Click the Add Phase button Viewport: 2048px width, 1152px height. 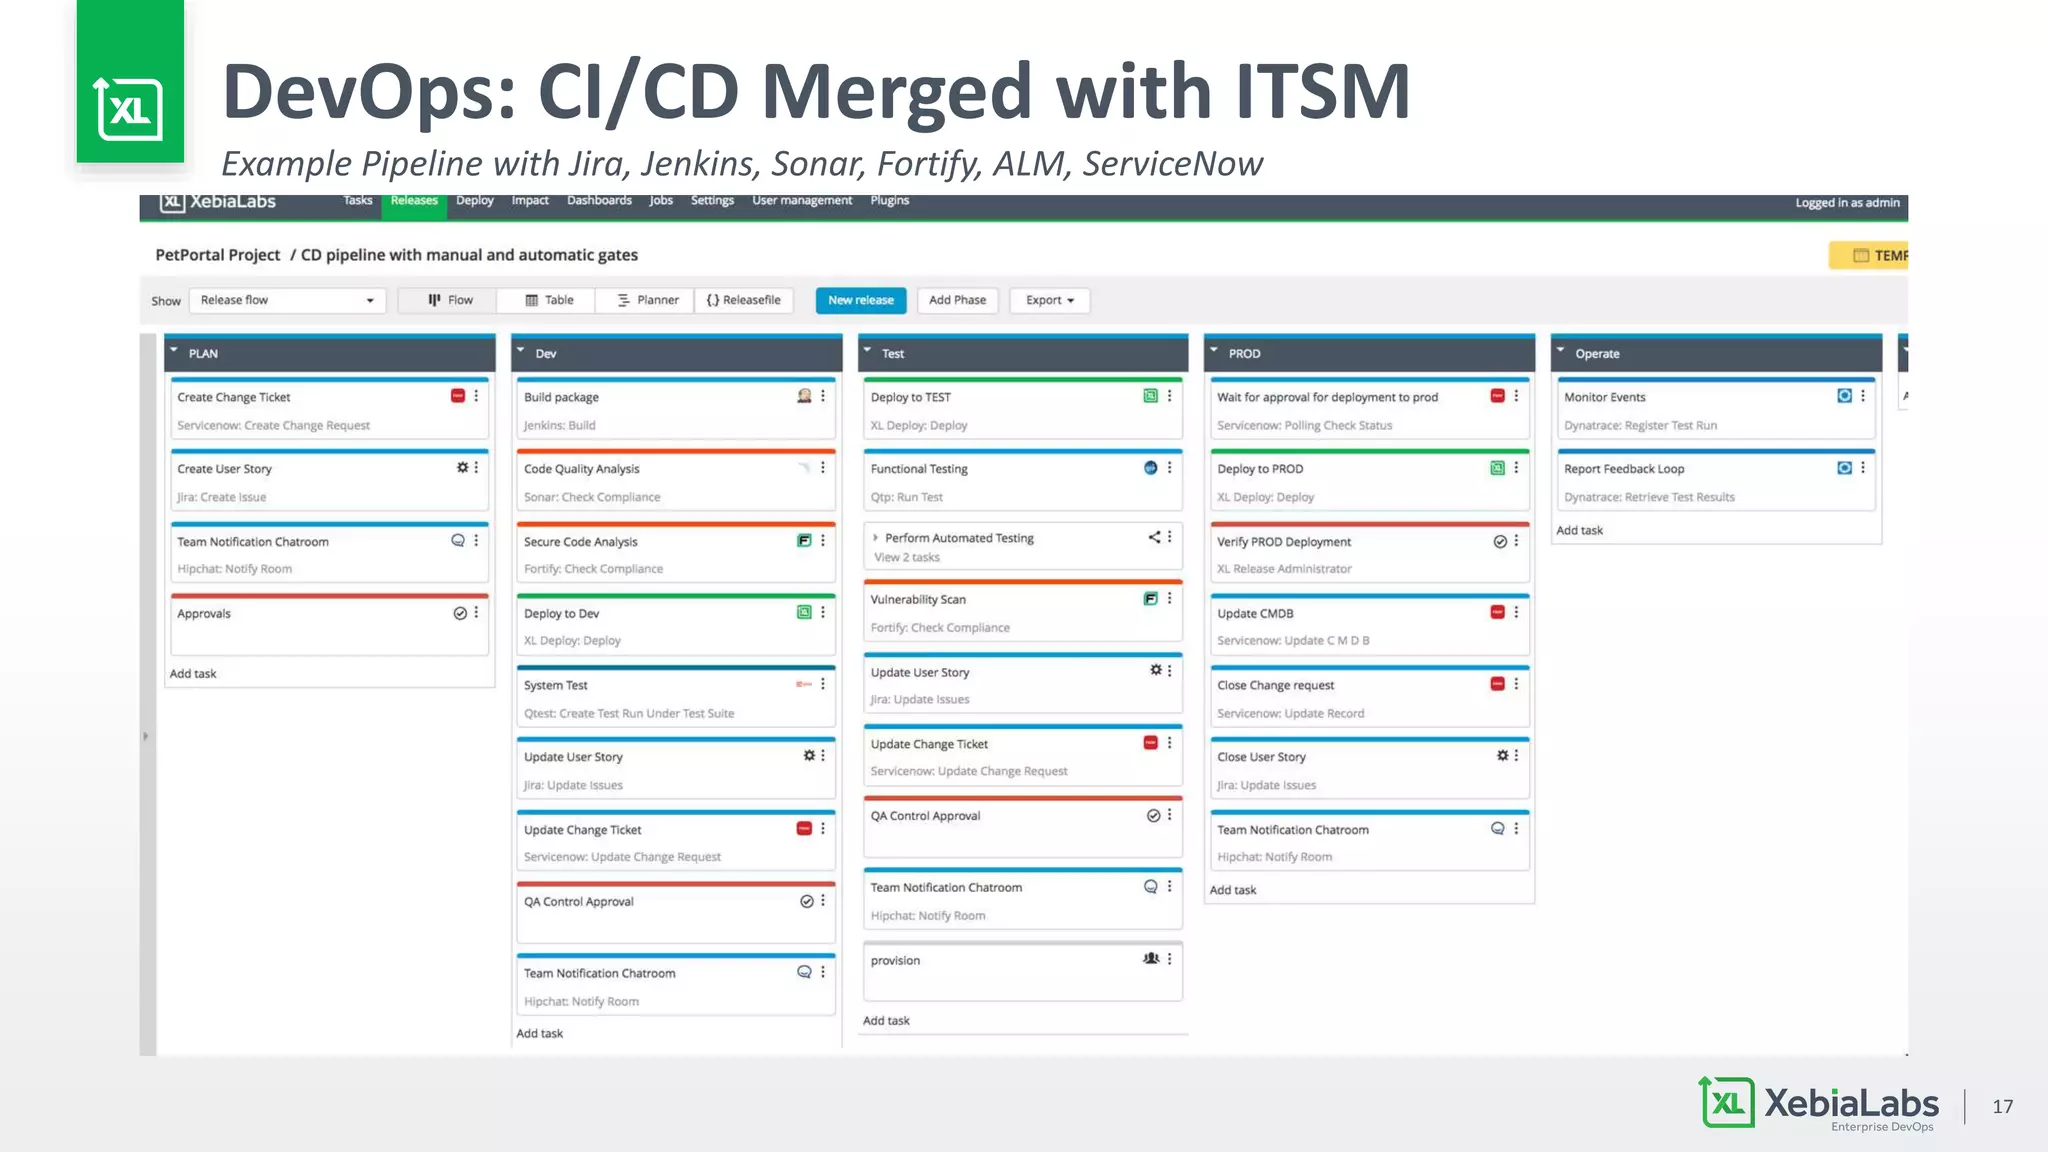tap(957, 300)
